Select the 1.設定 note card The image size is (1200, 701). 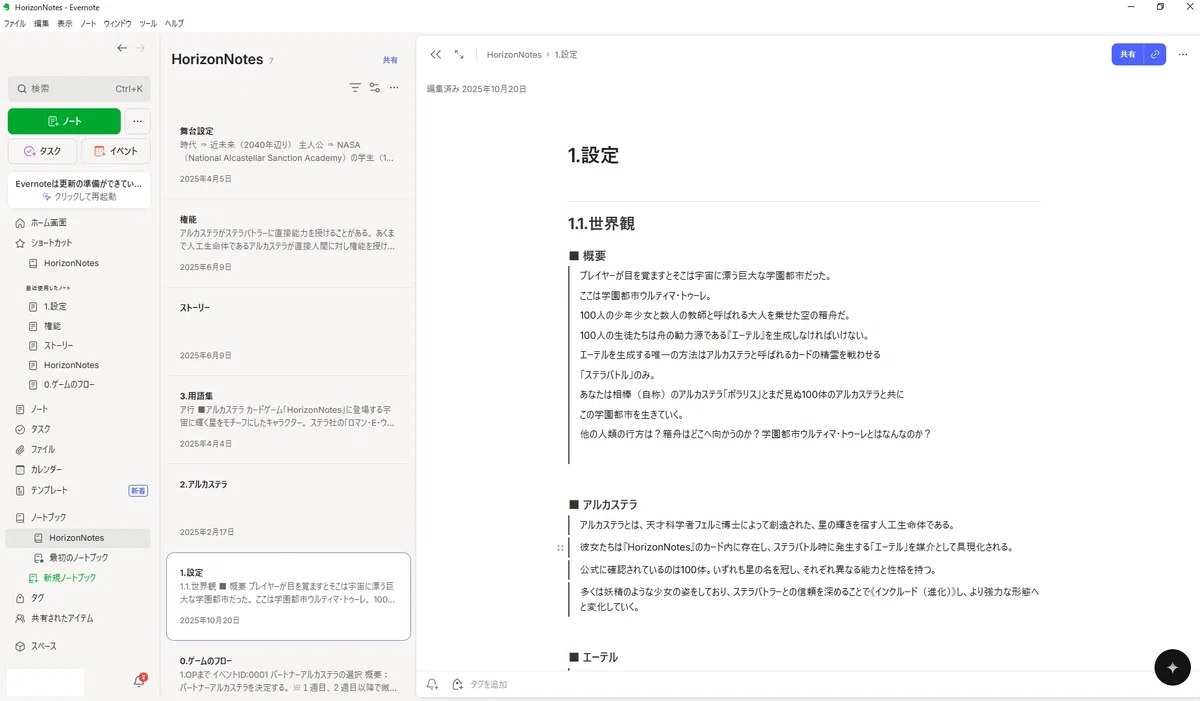pyautogui.click(x=288, y=596)
